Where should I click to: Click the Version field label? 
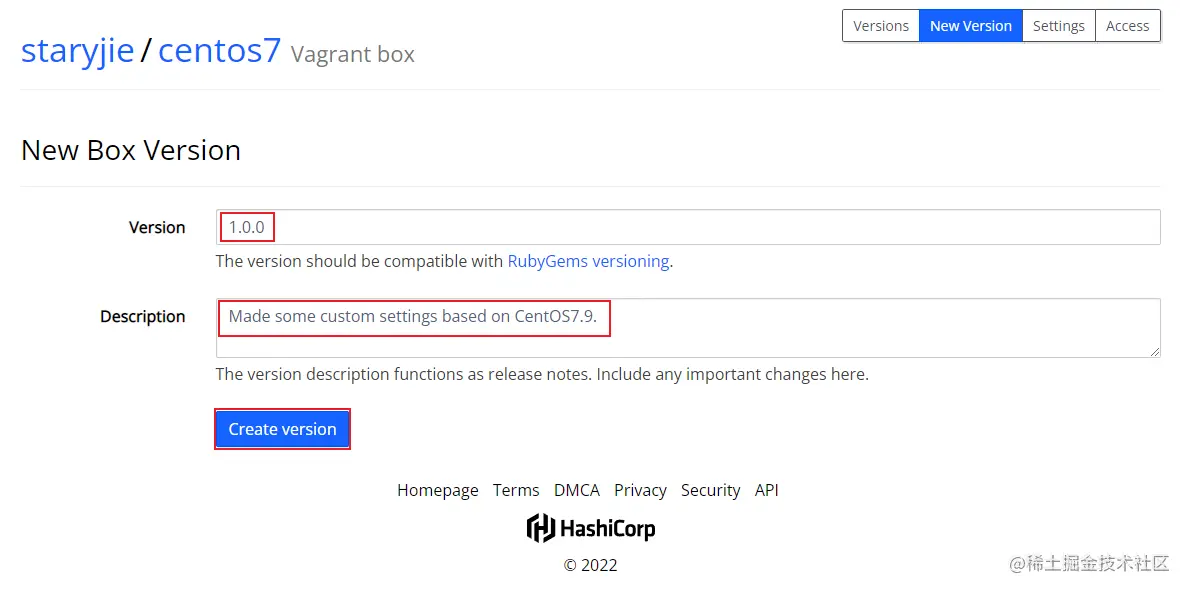pos(157,227)
